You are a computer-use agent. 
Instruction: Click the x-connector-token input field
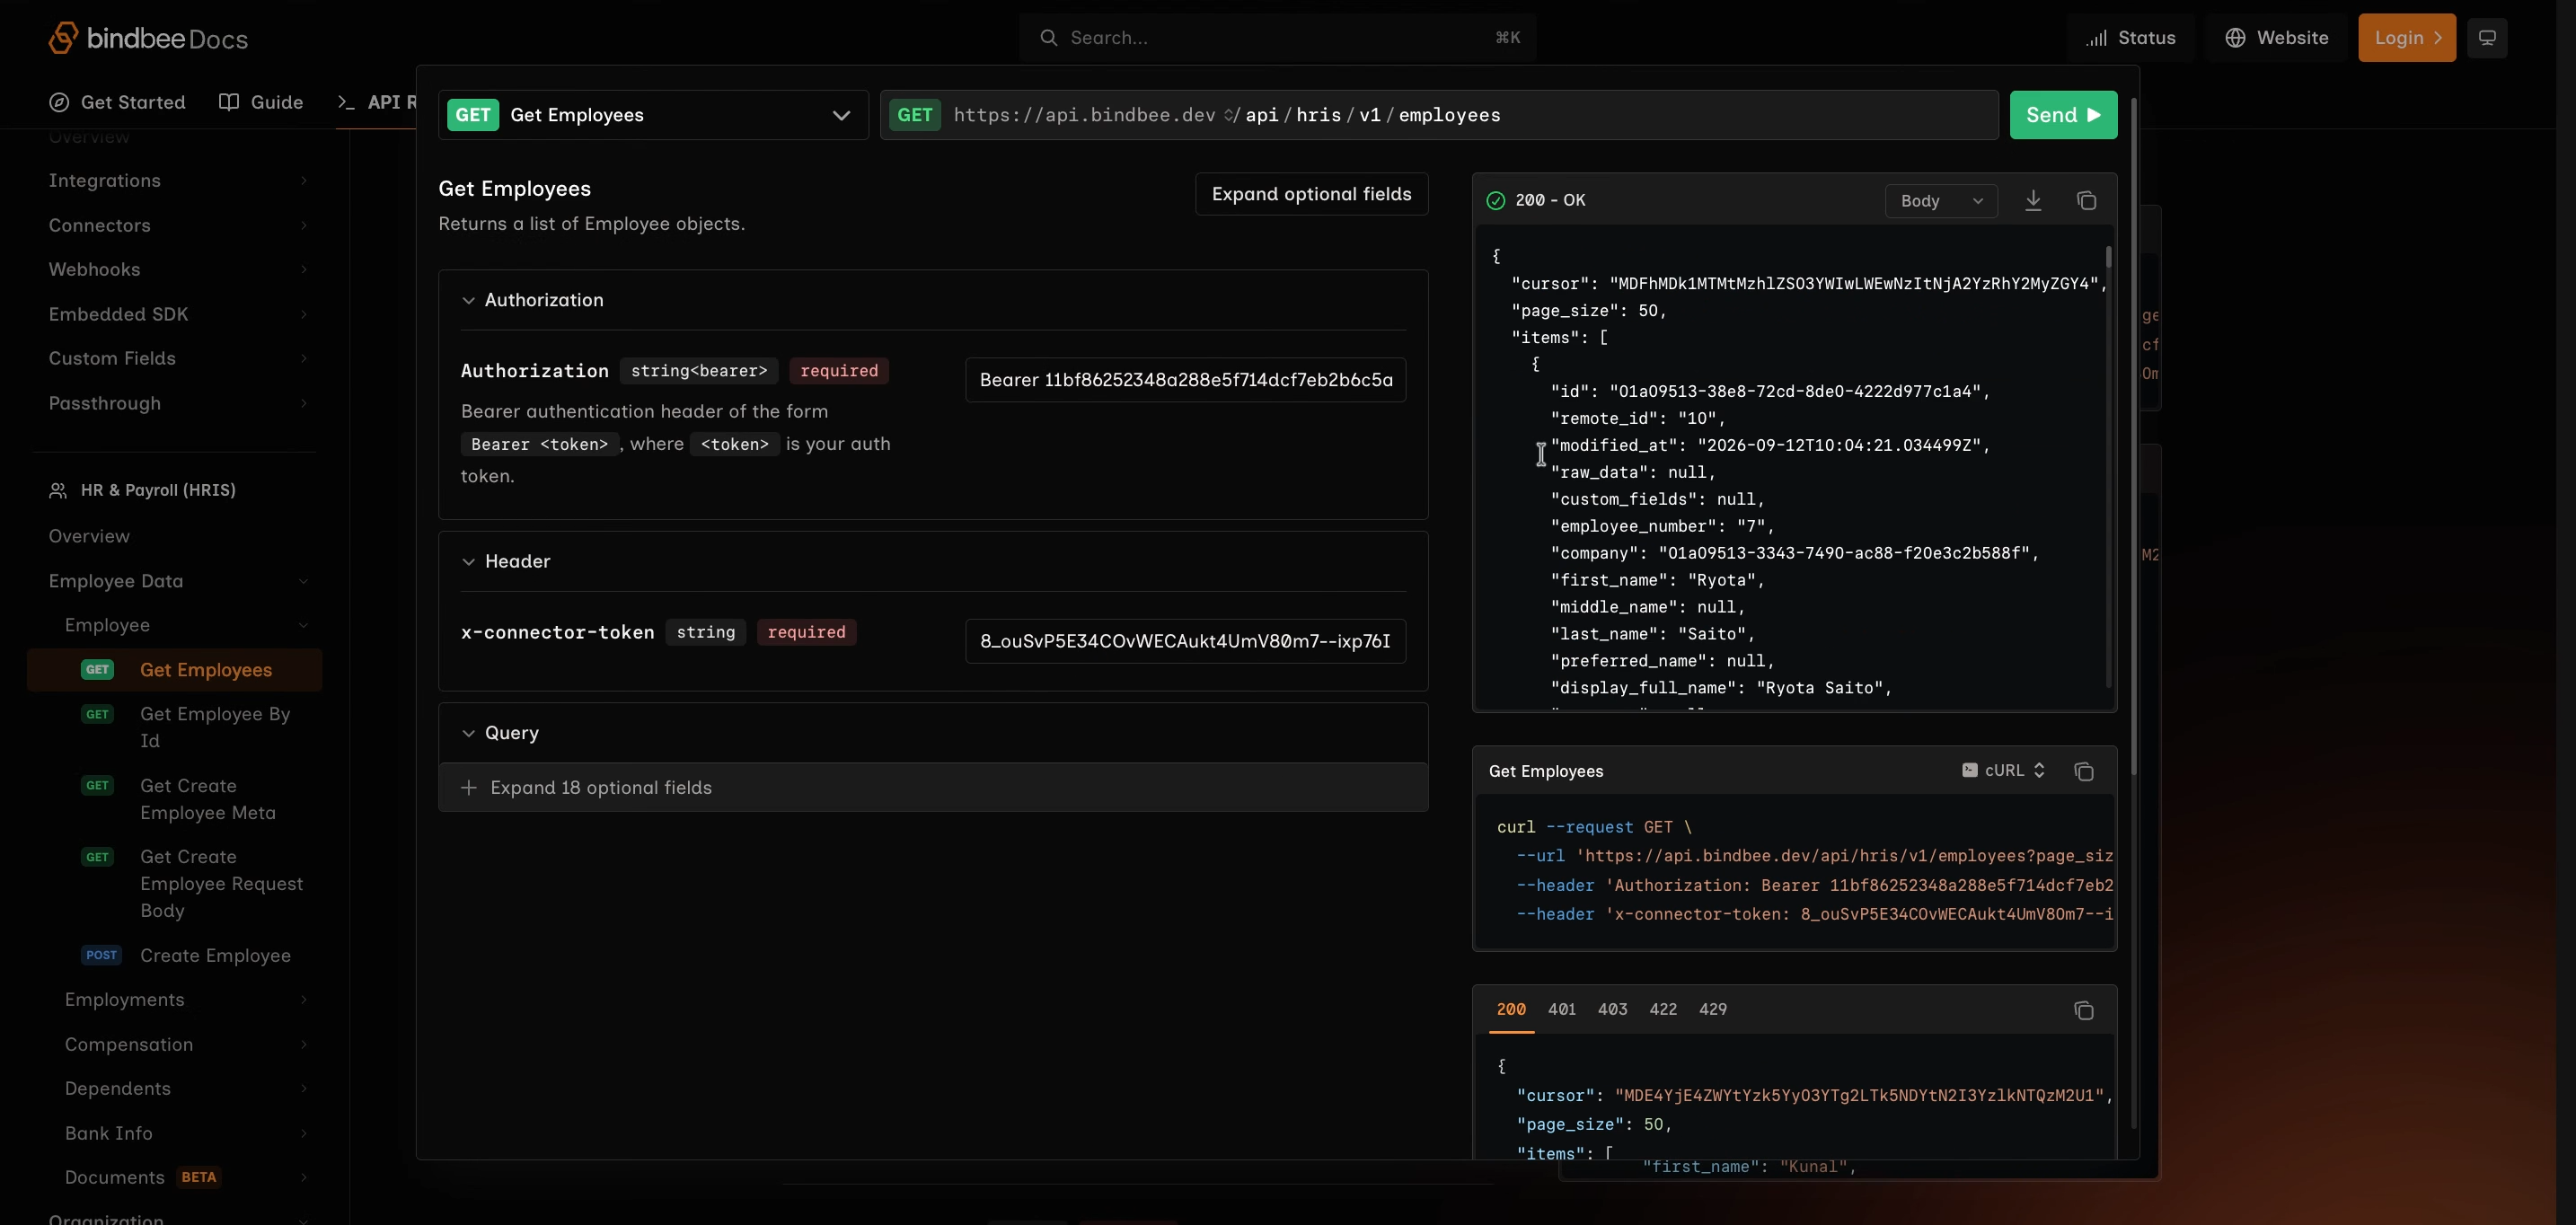click(1185, 641)
